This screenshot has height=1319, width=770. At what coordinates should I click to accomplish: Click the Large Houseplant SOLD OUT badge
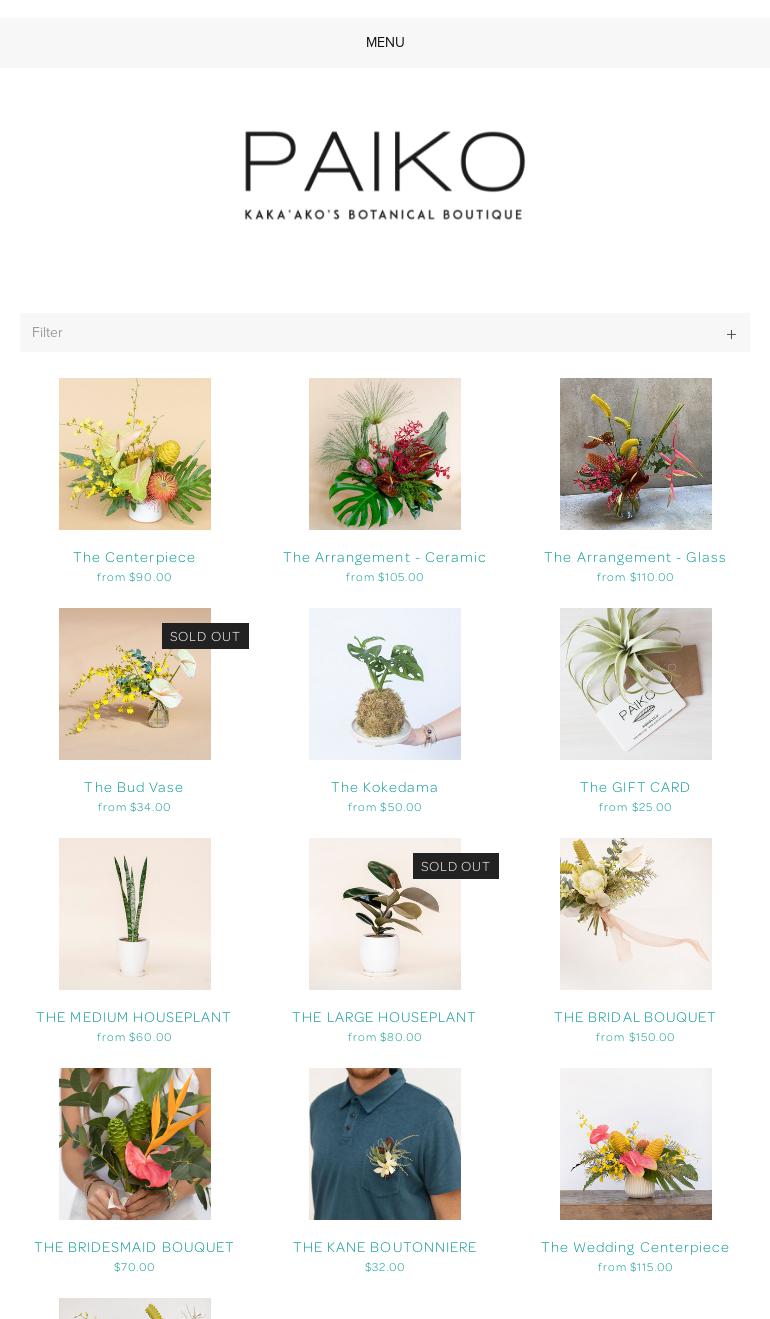click(456, 866)
